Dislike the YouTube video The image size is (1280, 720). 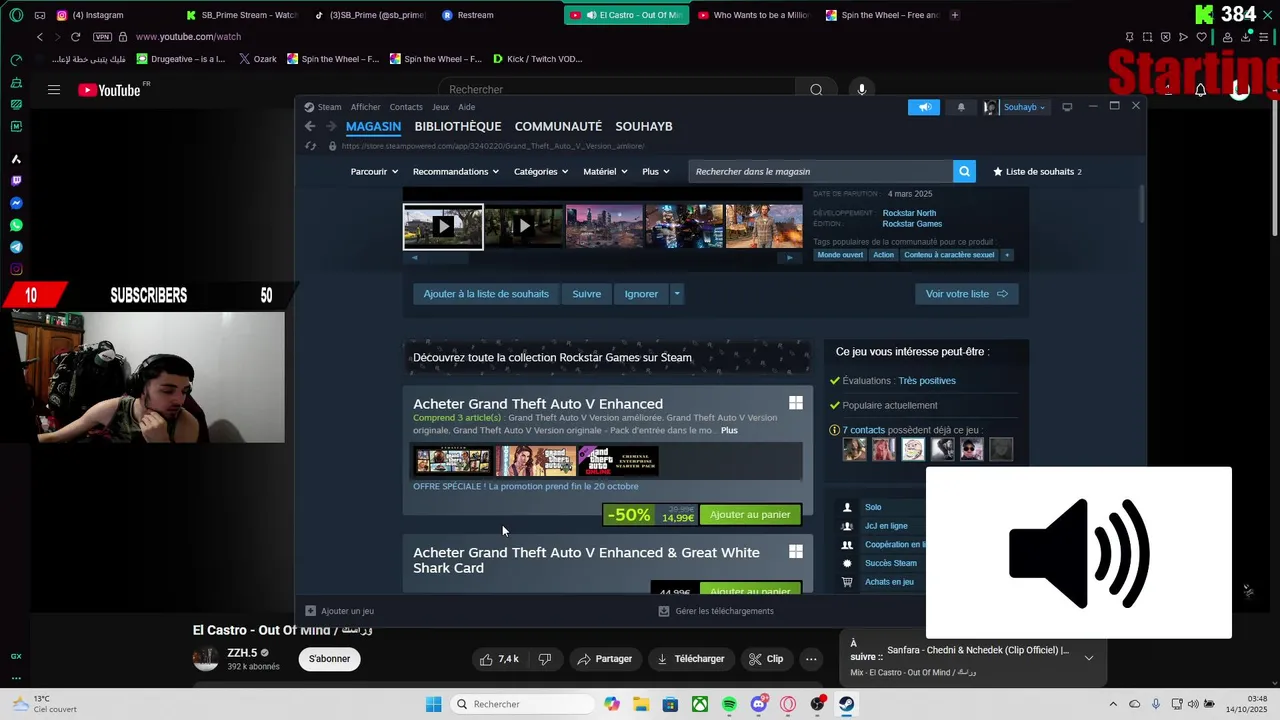point(545,659)
